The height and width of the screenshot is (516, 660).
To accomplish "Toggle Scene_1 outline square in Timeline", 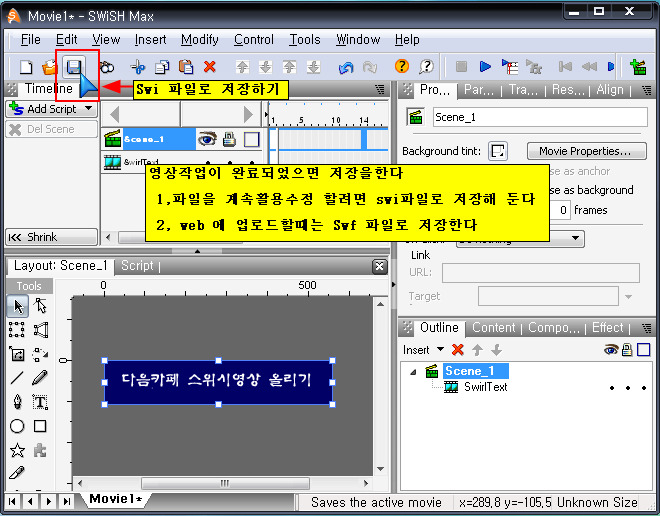I will point(252,139).
